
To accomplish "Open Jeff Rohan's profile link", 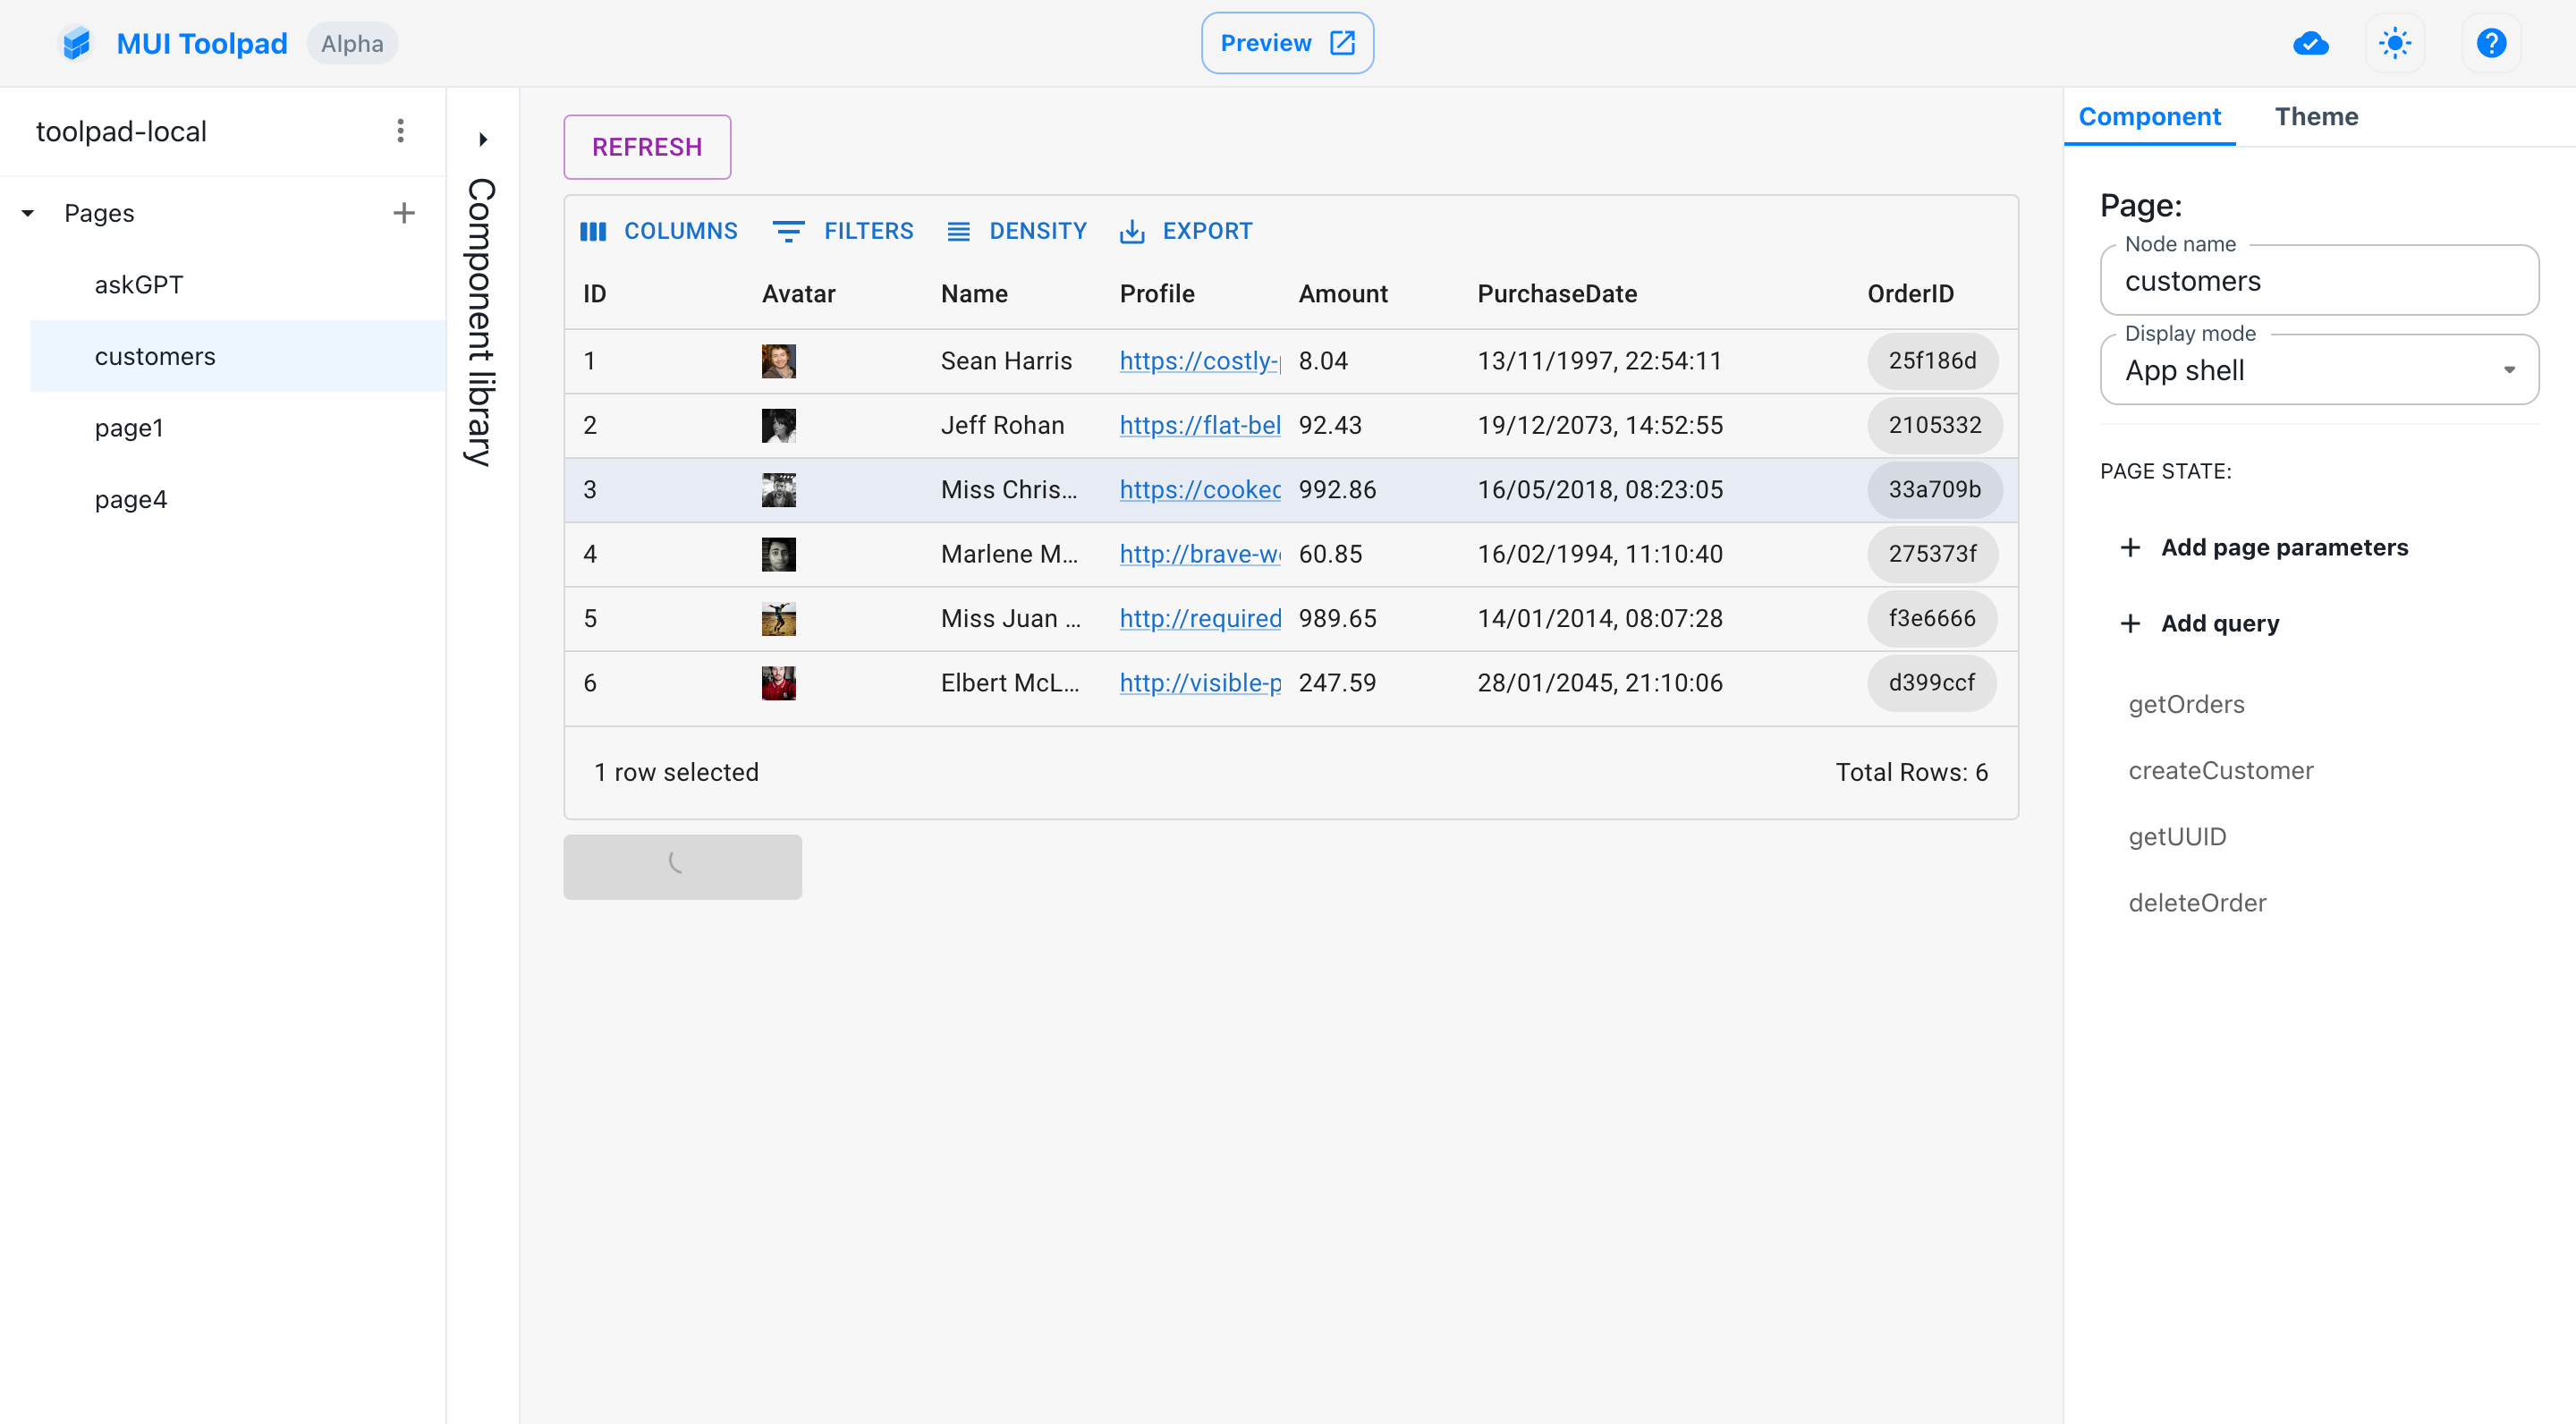I will click(1200, 425).
